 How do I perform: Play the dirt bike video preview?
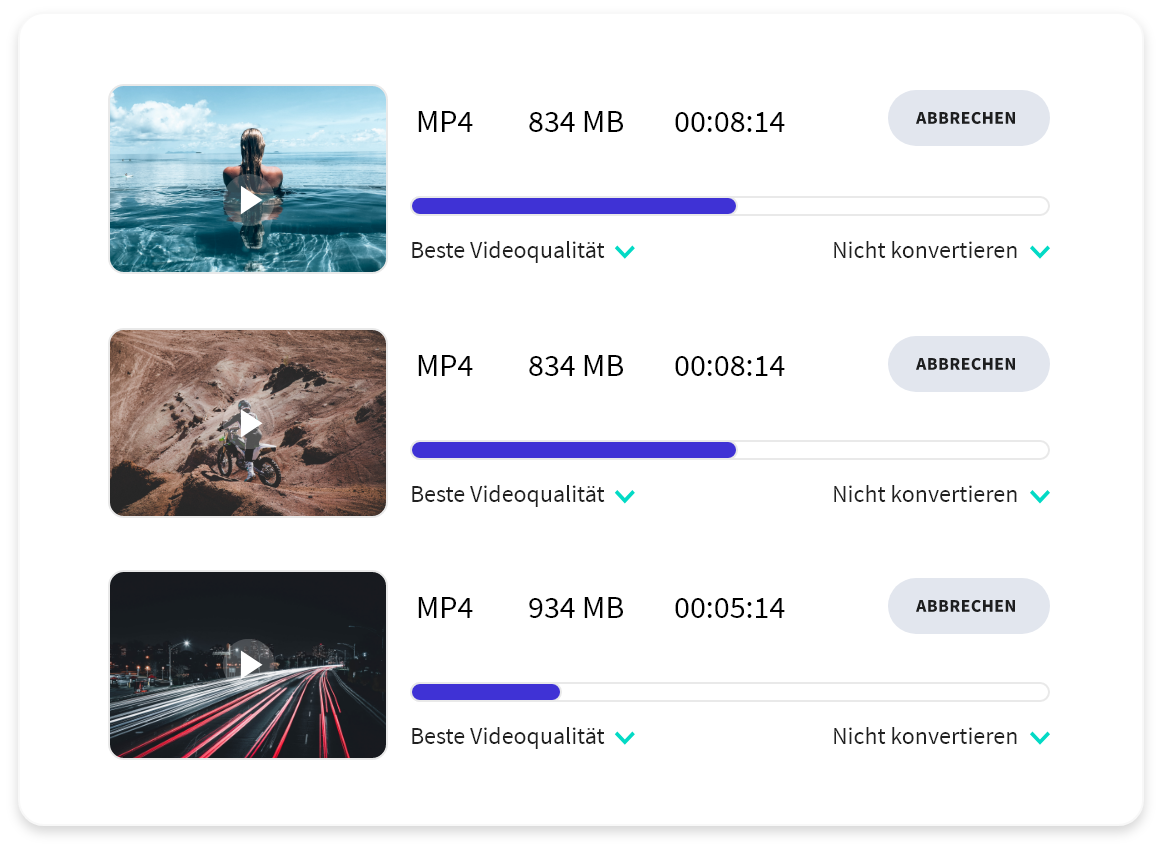point(250,424)
